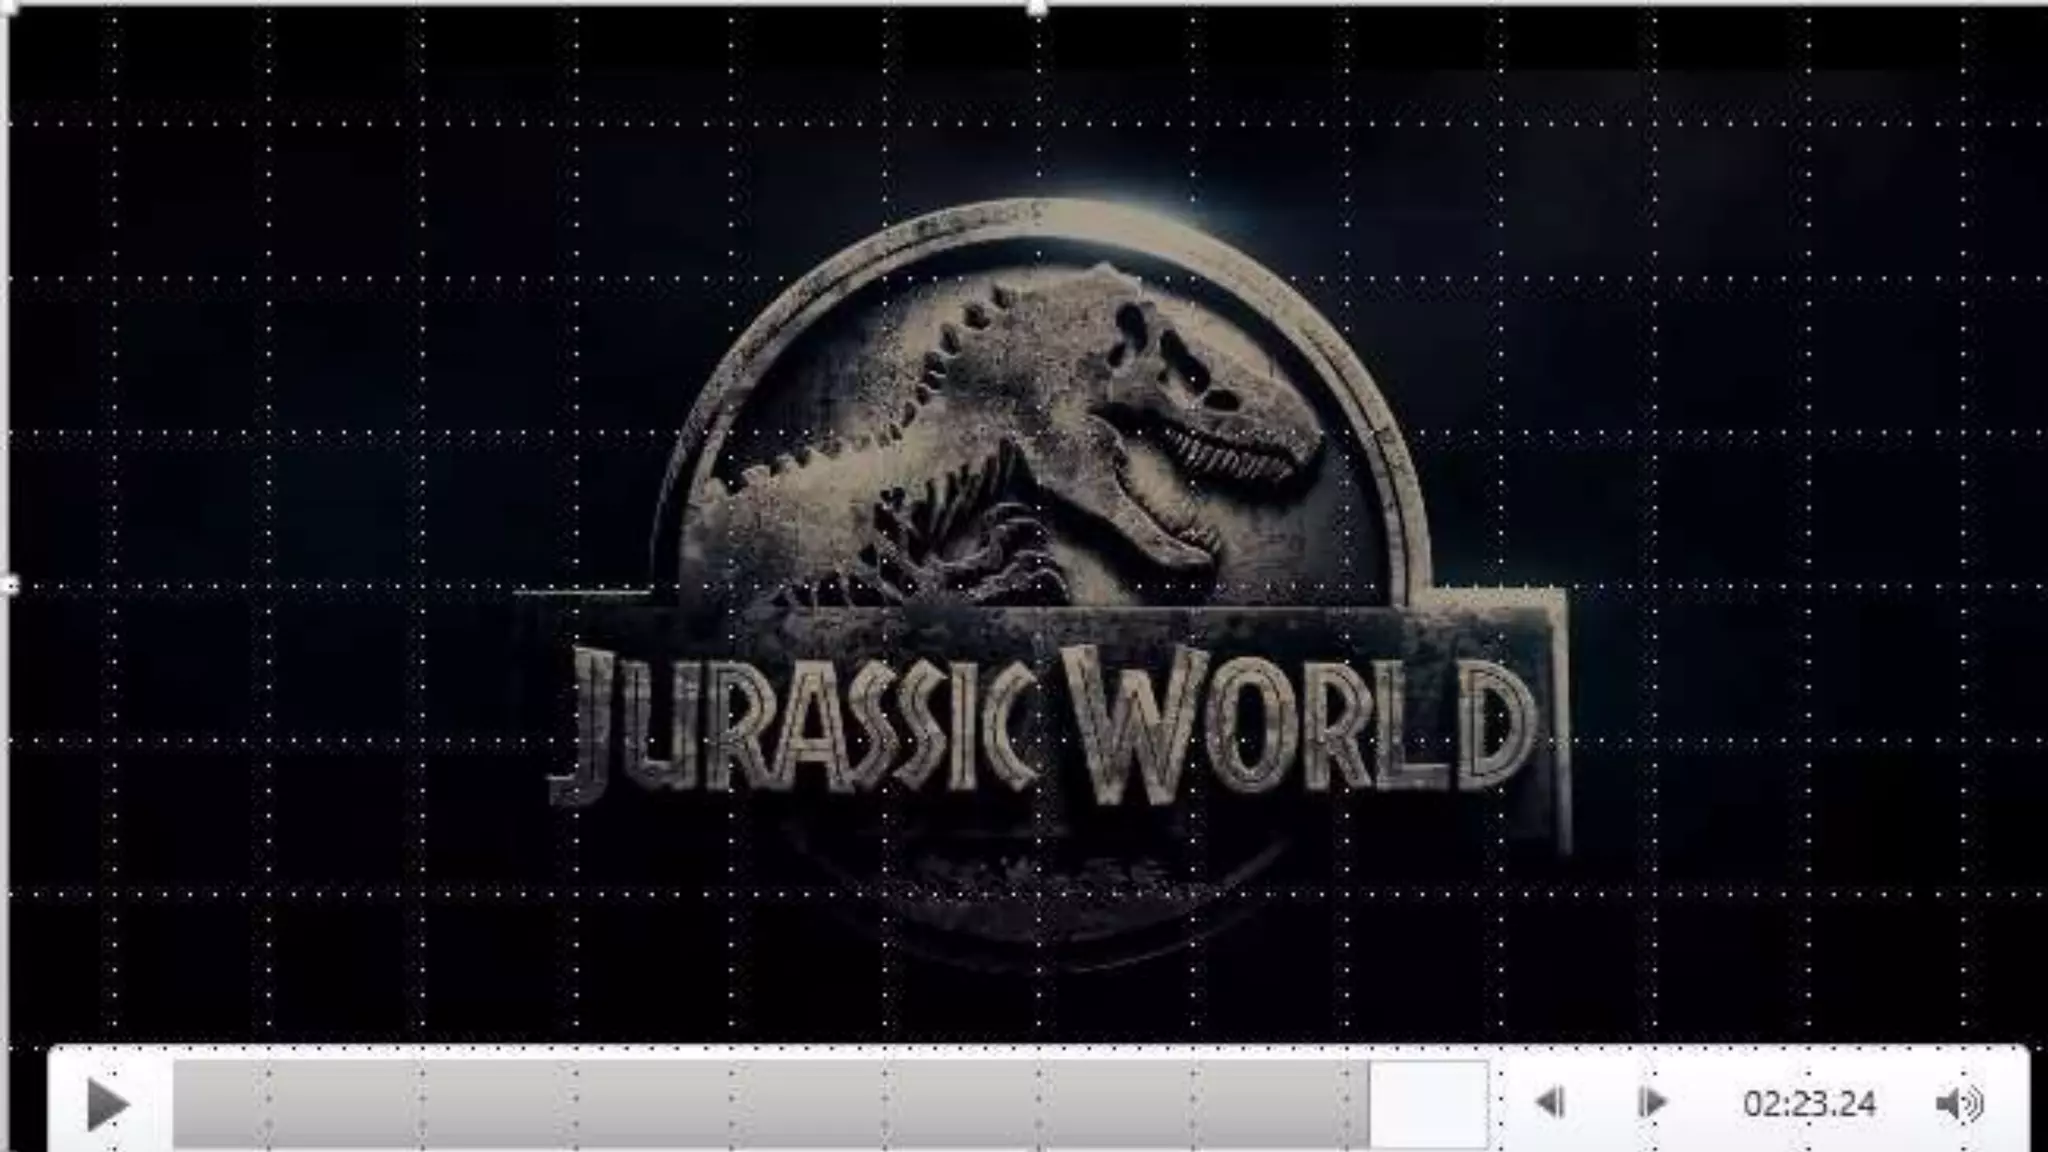The height and width of the screenshot is (1152, 2048).
Task: Click the left-middle sizing handle of video
Action: coord(10,585)
